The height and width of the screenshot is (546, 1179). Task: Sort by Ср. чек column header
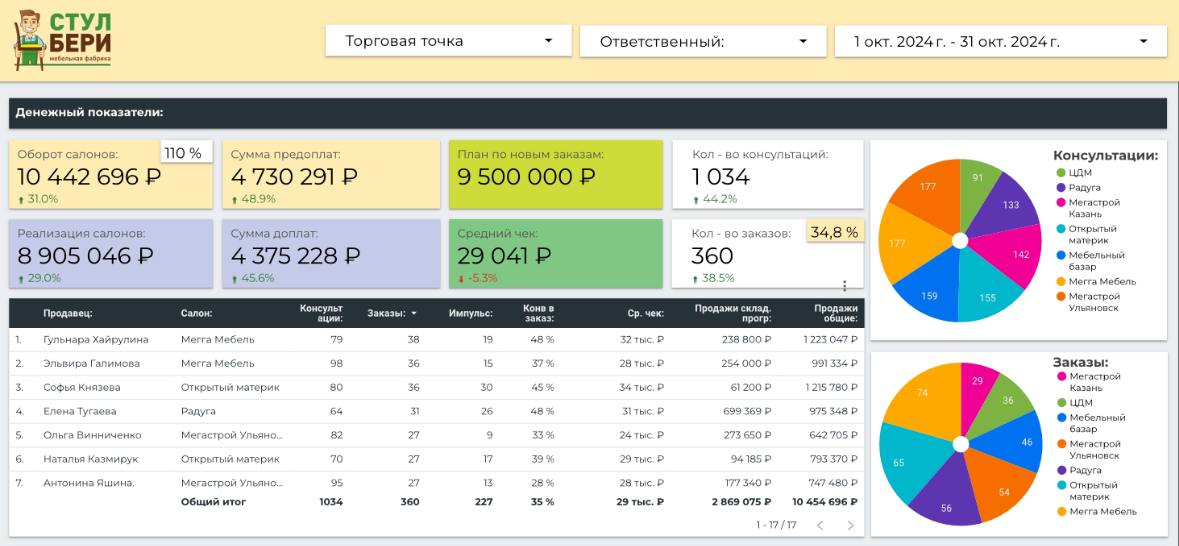click(646, 313)
